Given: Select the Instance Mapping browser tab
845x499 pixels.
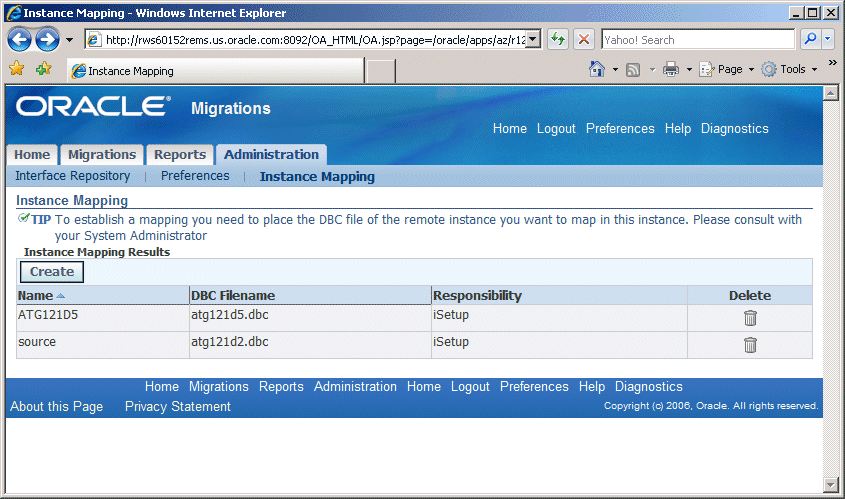Looking at the screenshot, I should (x=216, y=71).
